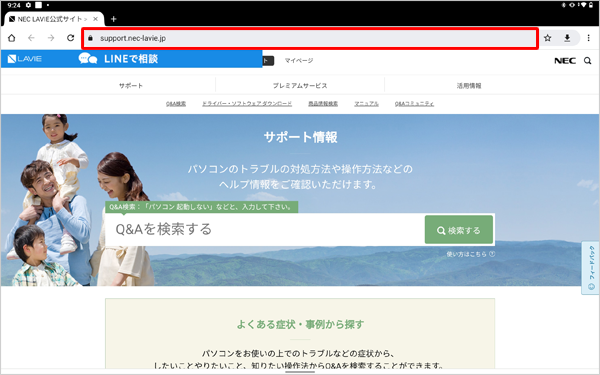Open the 使い方はこちら help link
Screen dimensions: 600x375
click(x=471, y=254)
